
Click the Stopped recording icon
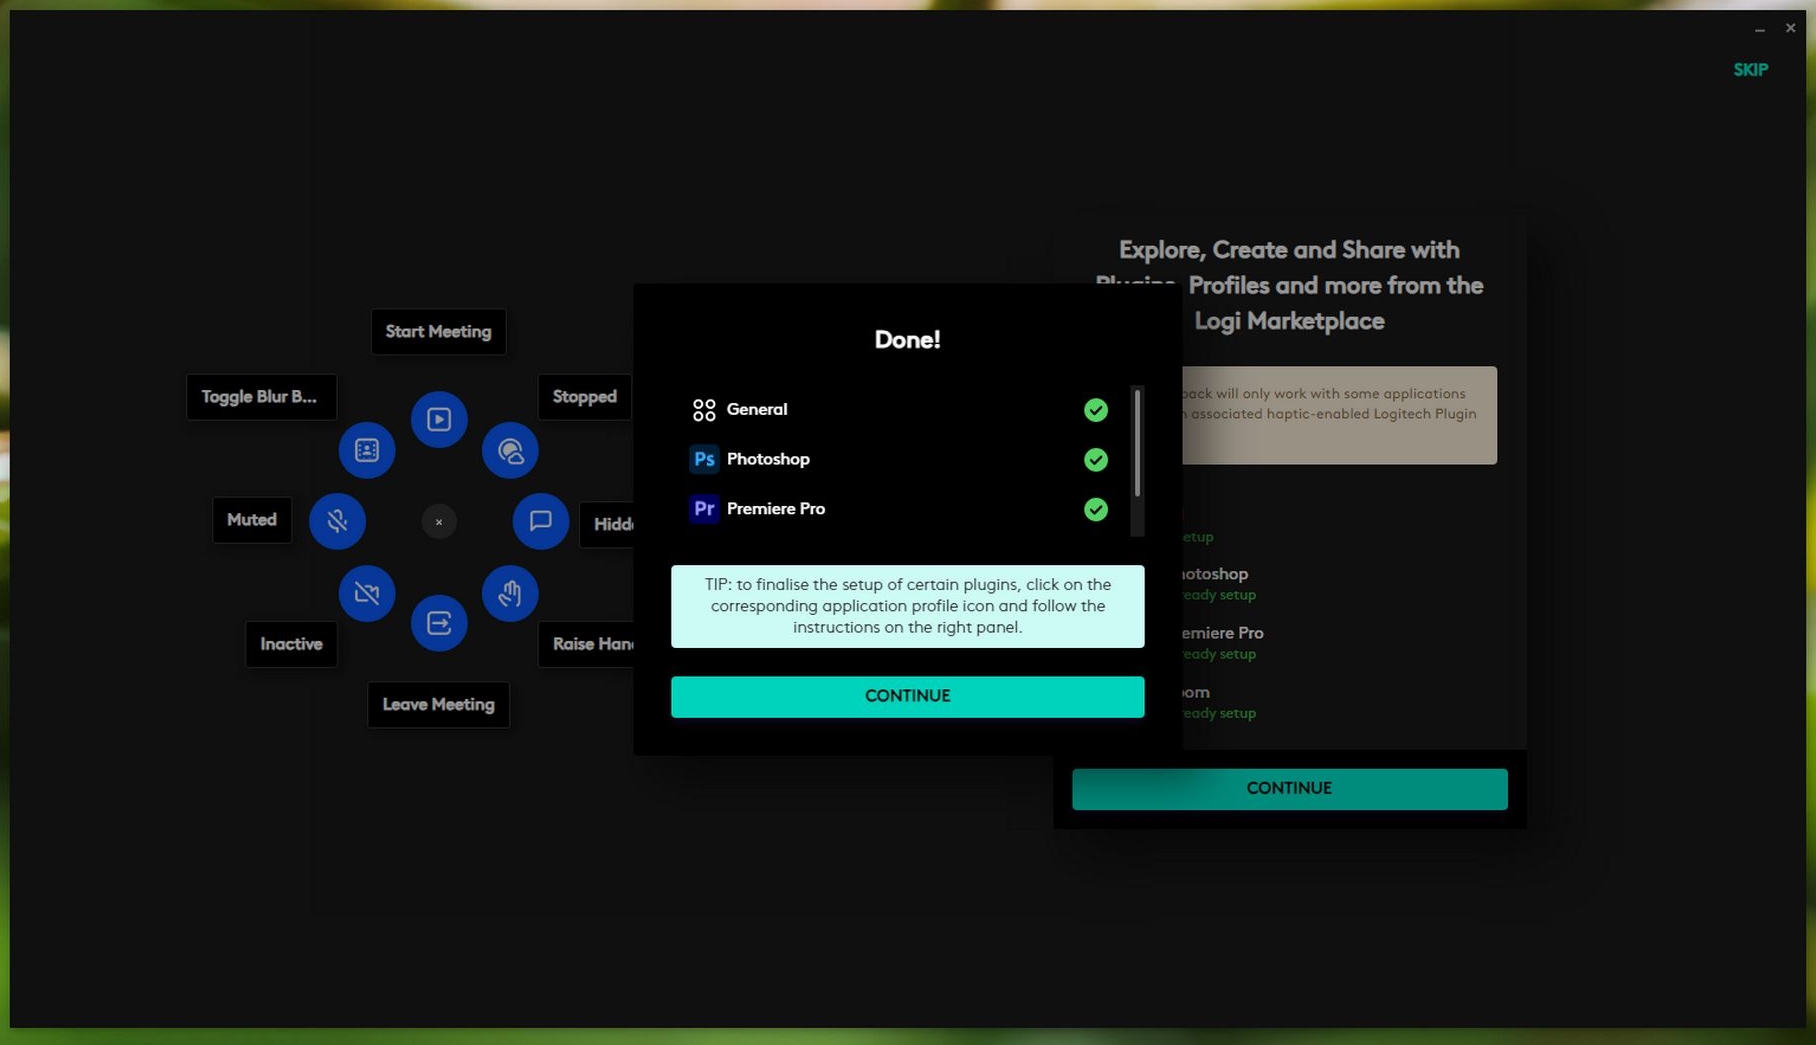tap(510, 450)
